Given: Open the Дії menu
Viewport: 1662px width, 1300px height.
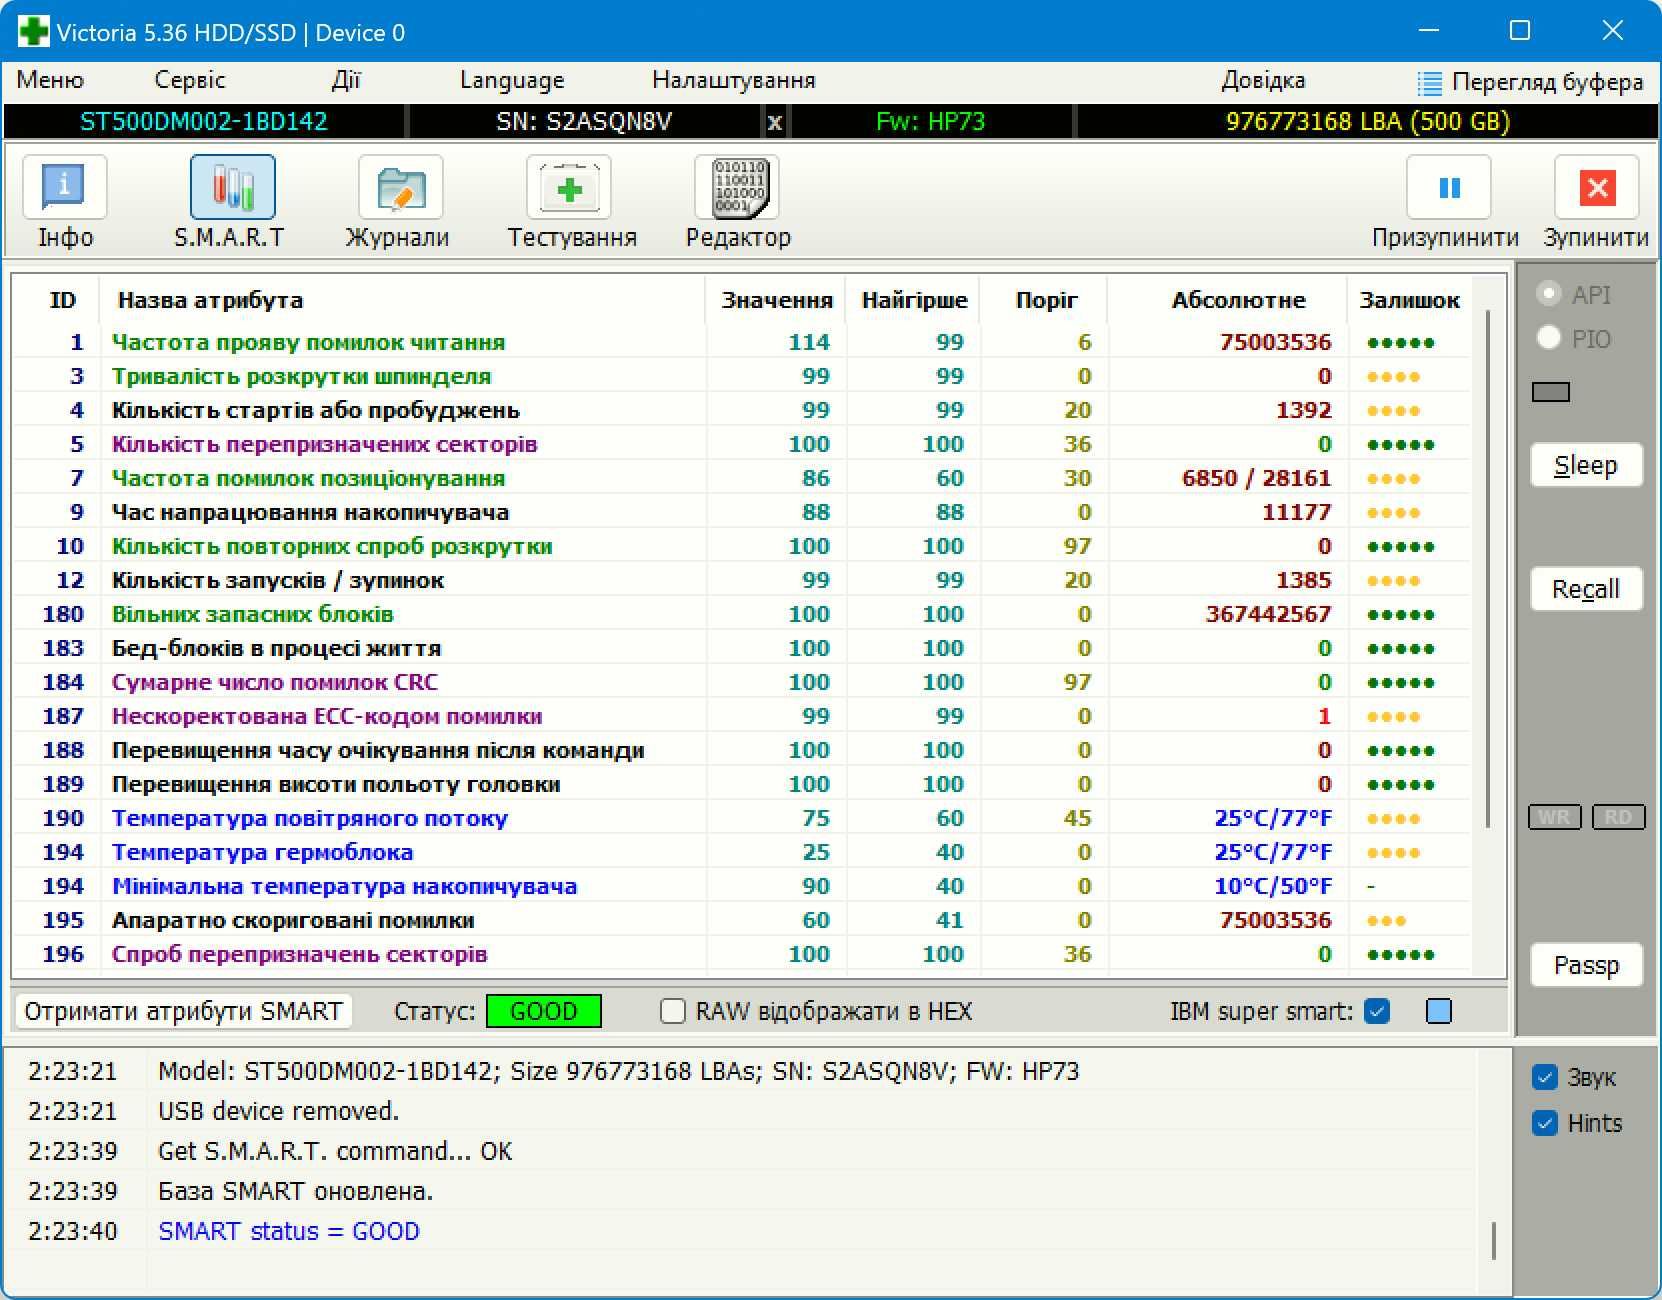Looking at the screenshot, I should coord(346,80).
